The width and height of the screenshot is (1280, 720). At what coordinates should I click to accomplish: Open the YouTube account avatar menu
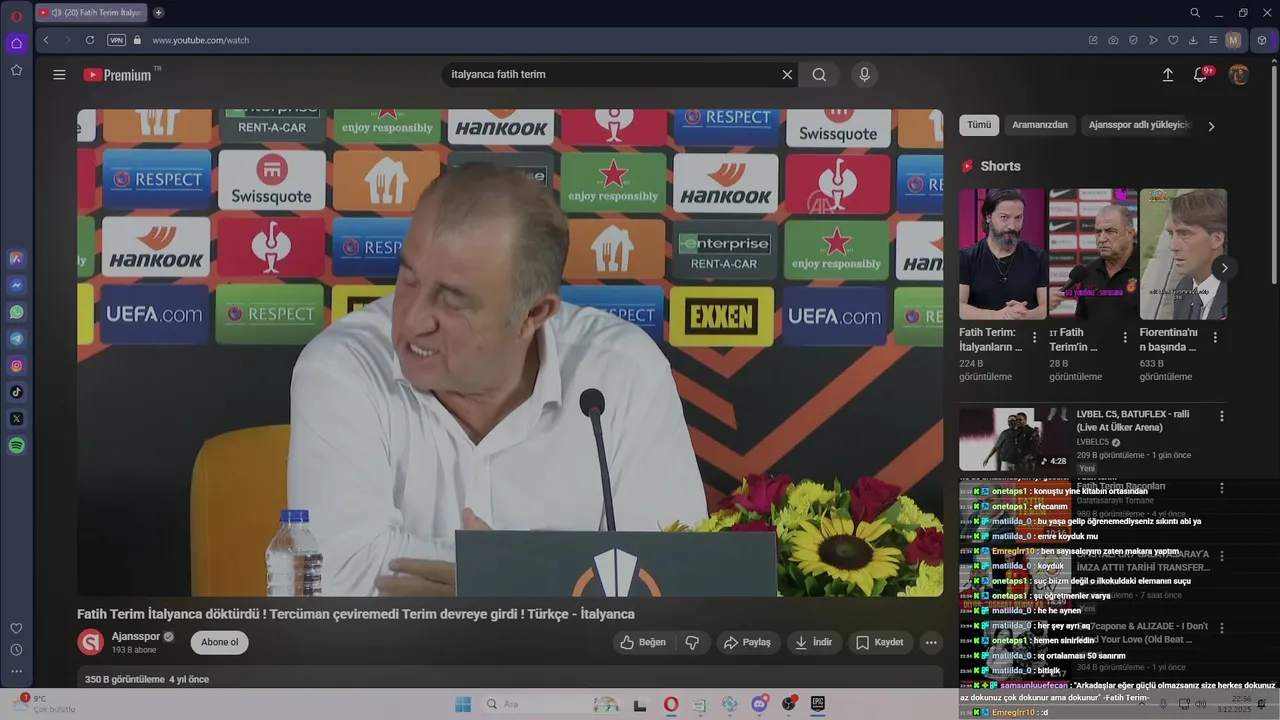(x=1238, y=75)
